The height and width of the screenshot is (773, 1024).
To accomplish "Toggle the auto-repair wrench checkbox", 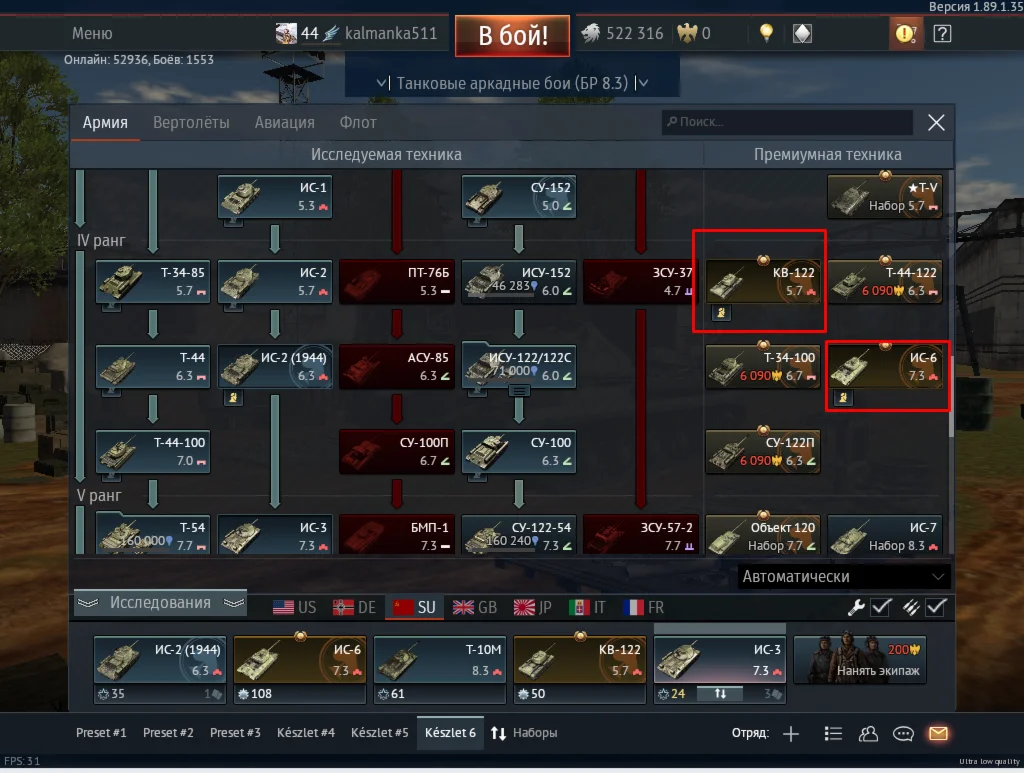I will point(880,607).
